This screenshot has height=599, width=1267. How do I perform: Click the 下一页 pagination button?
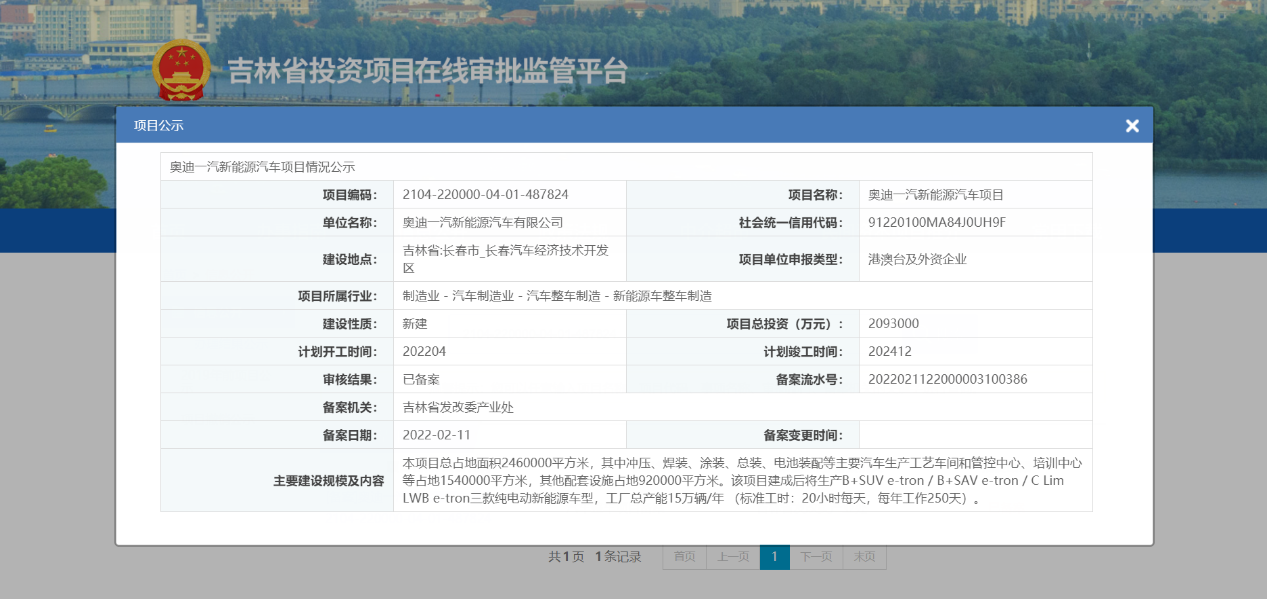tap(816, 557)
